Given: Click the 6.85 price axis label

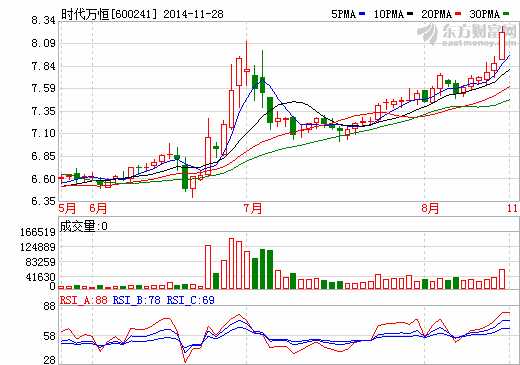Looking at the screenshot, I should 43,156.
